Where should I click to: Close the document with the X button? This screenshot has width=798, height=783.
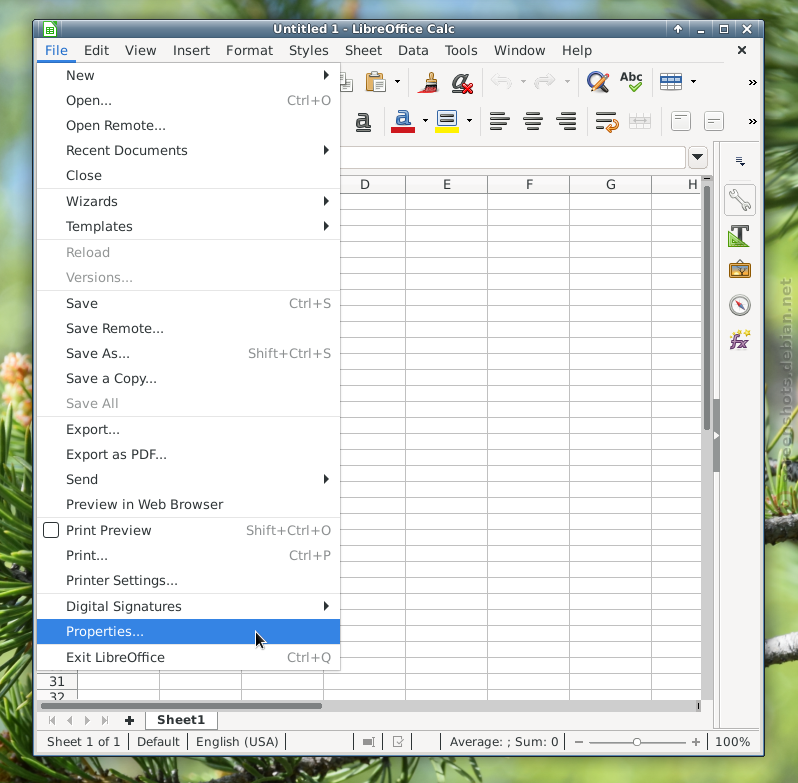coord(742,50)
